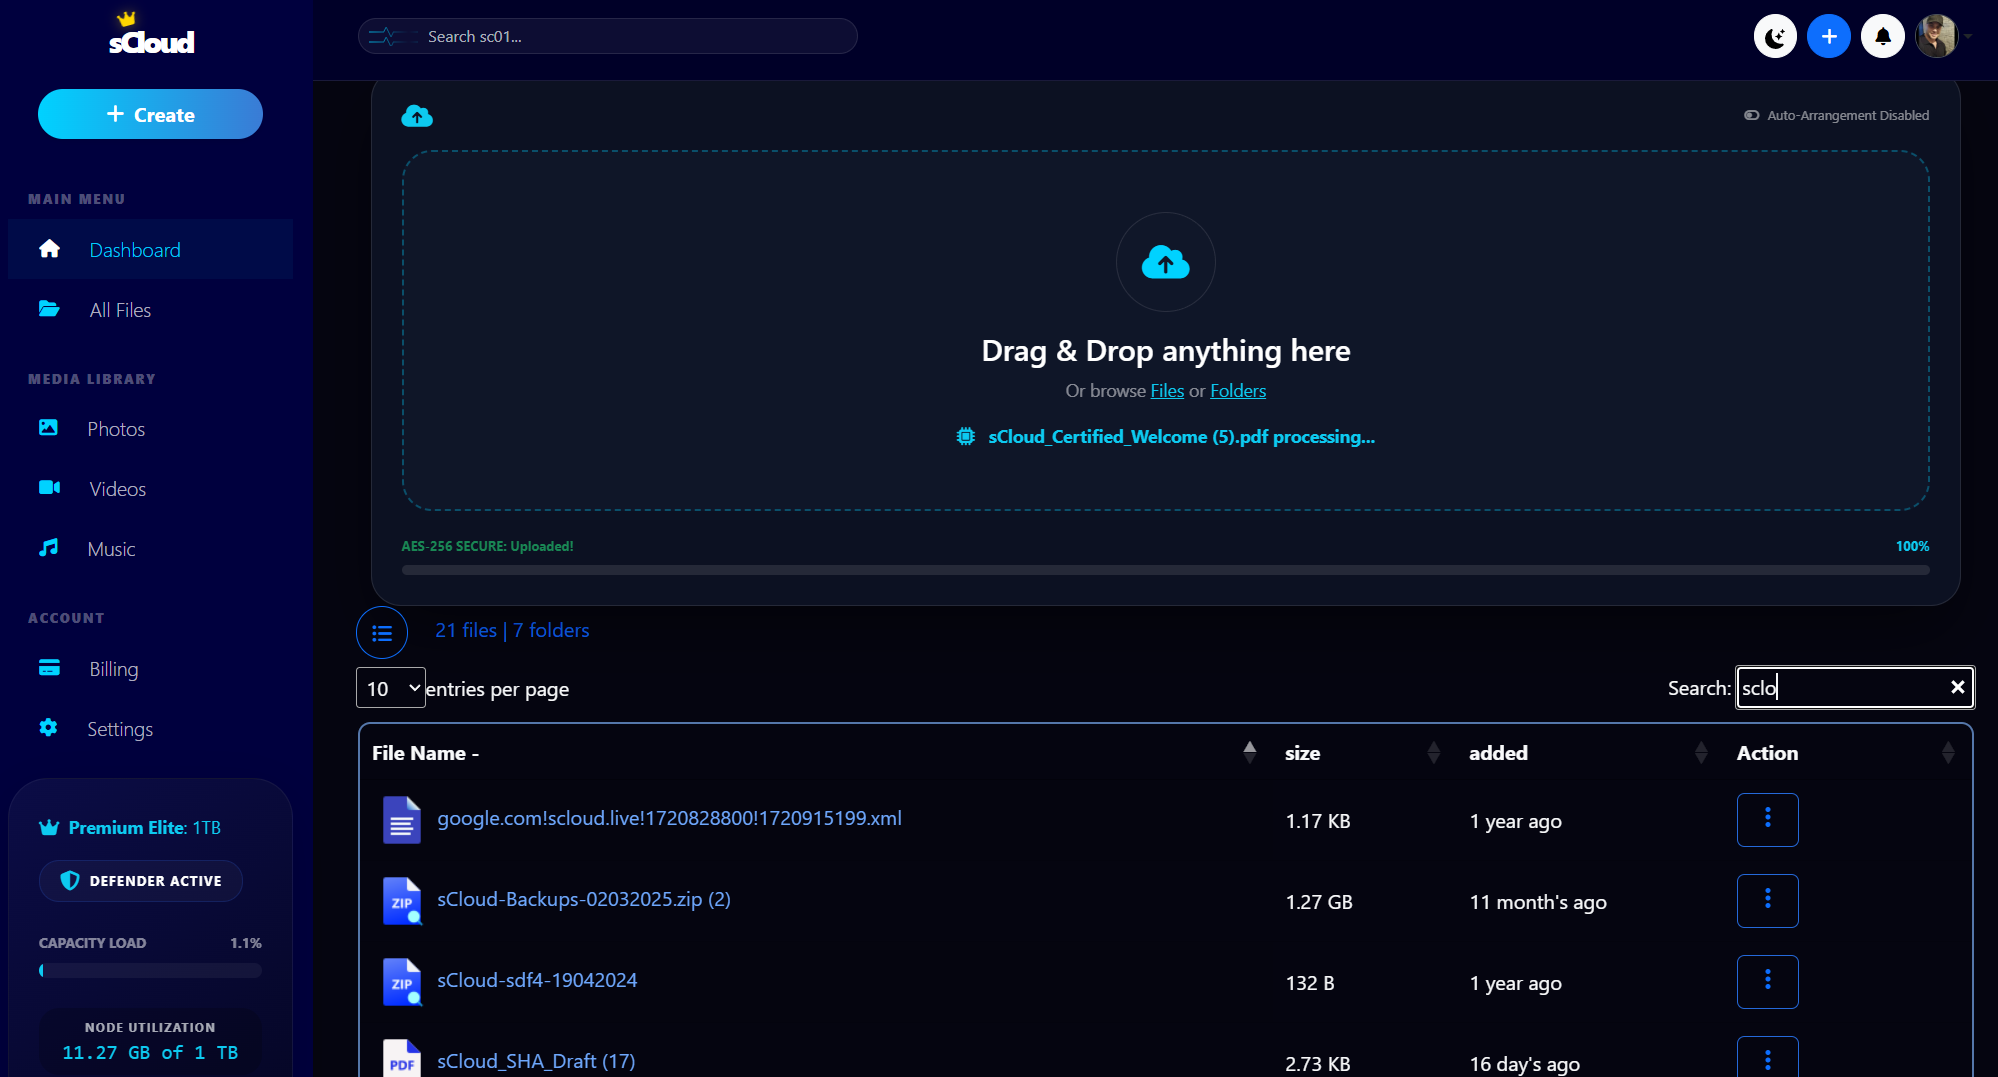Open Billing from the account section
This screenshot has height=1077, width=1998.
[x=113, y=668]
